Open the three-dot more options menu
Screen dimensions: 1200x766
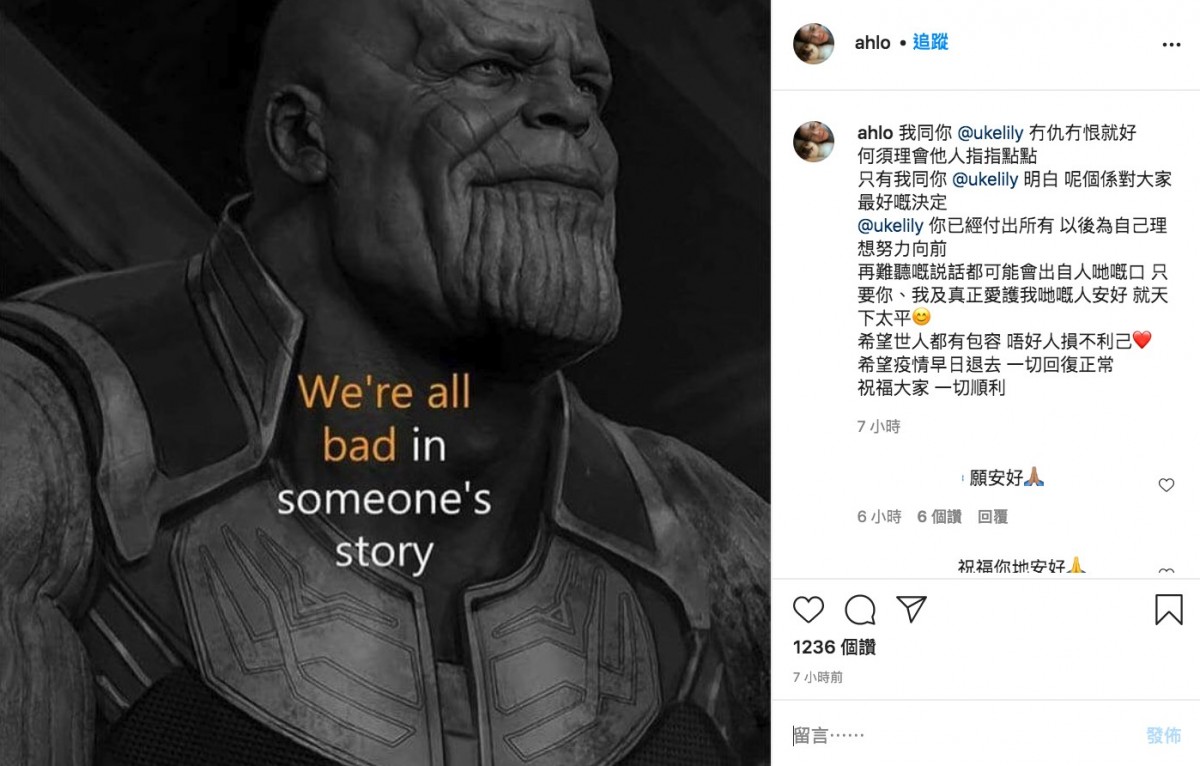point(1171,44)
